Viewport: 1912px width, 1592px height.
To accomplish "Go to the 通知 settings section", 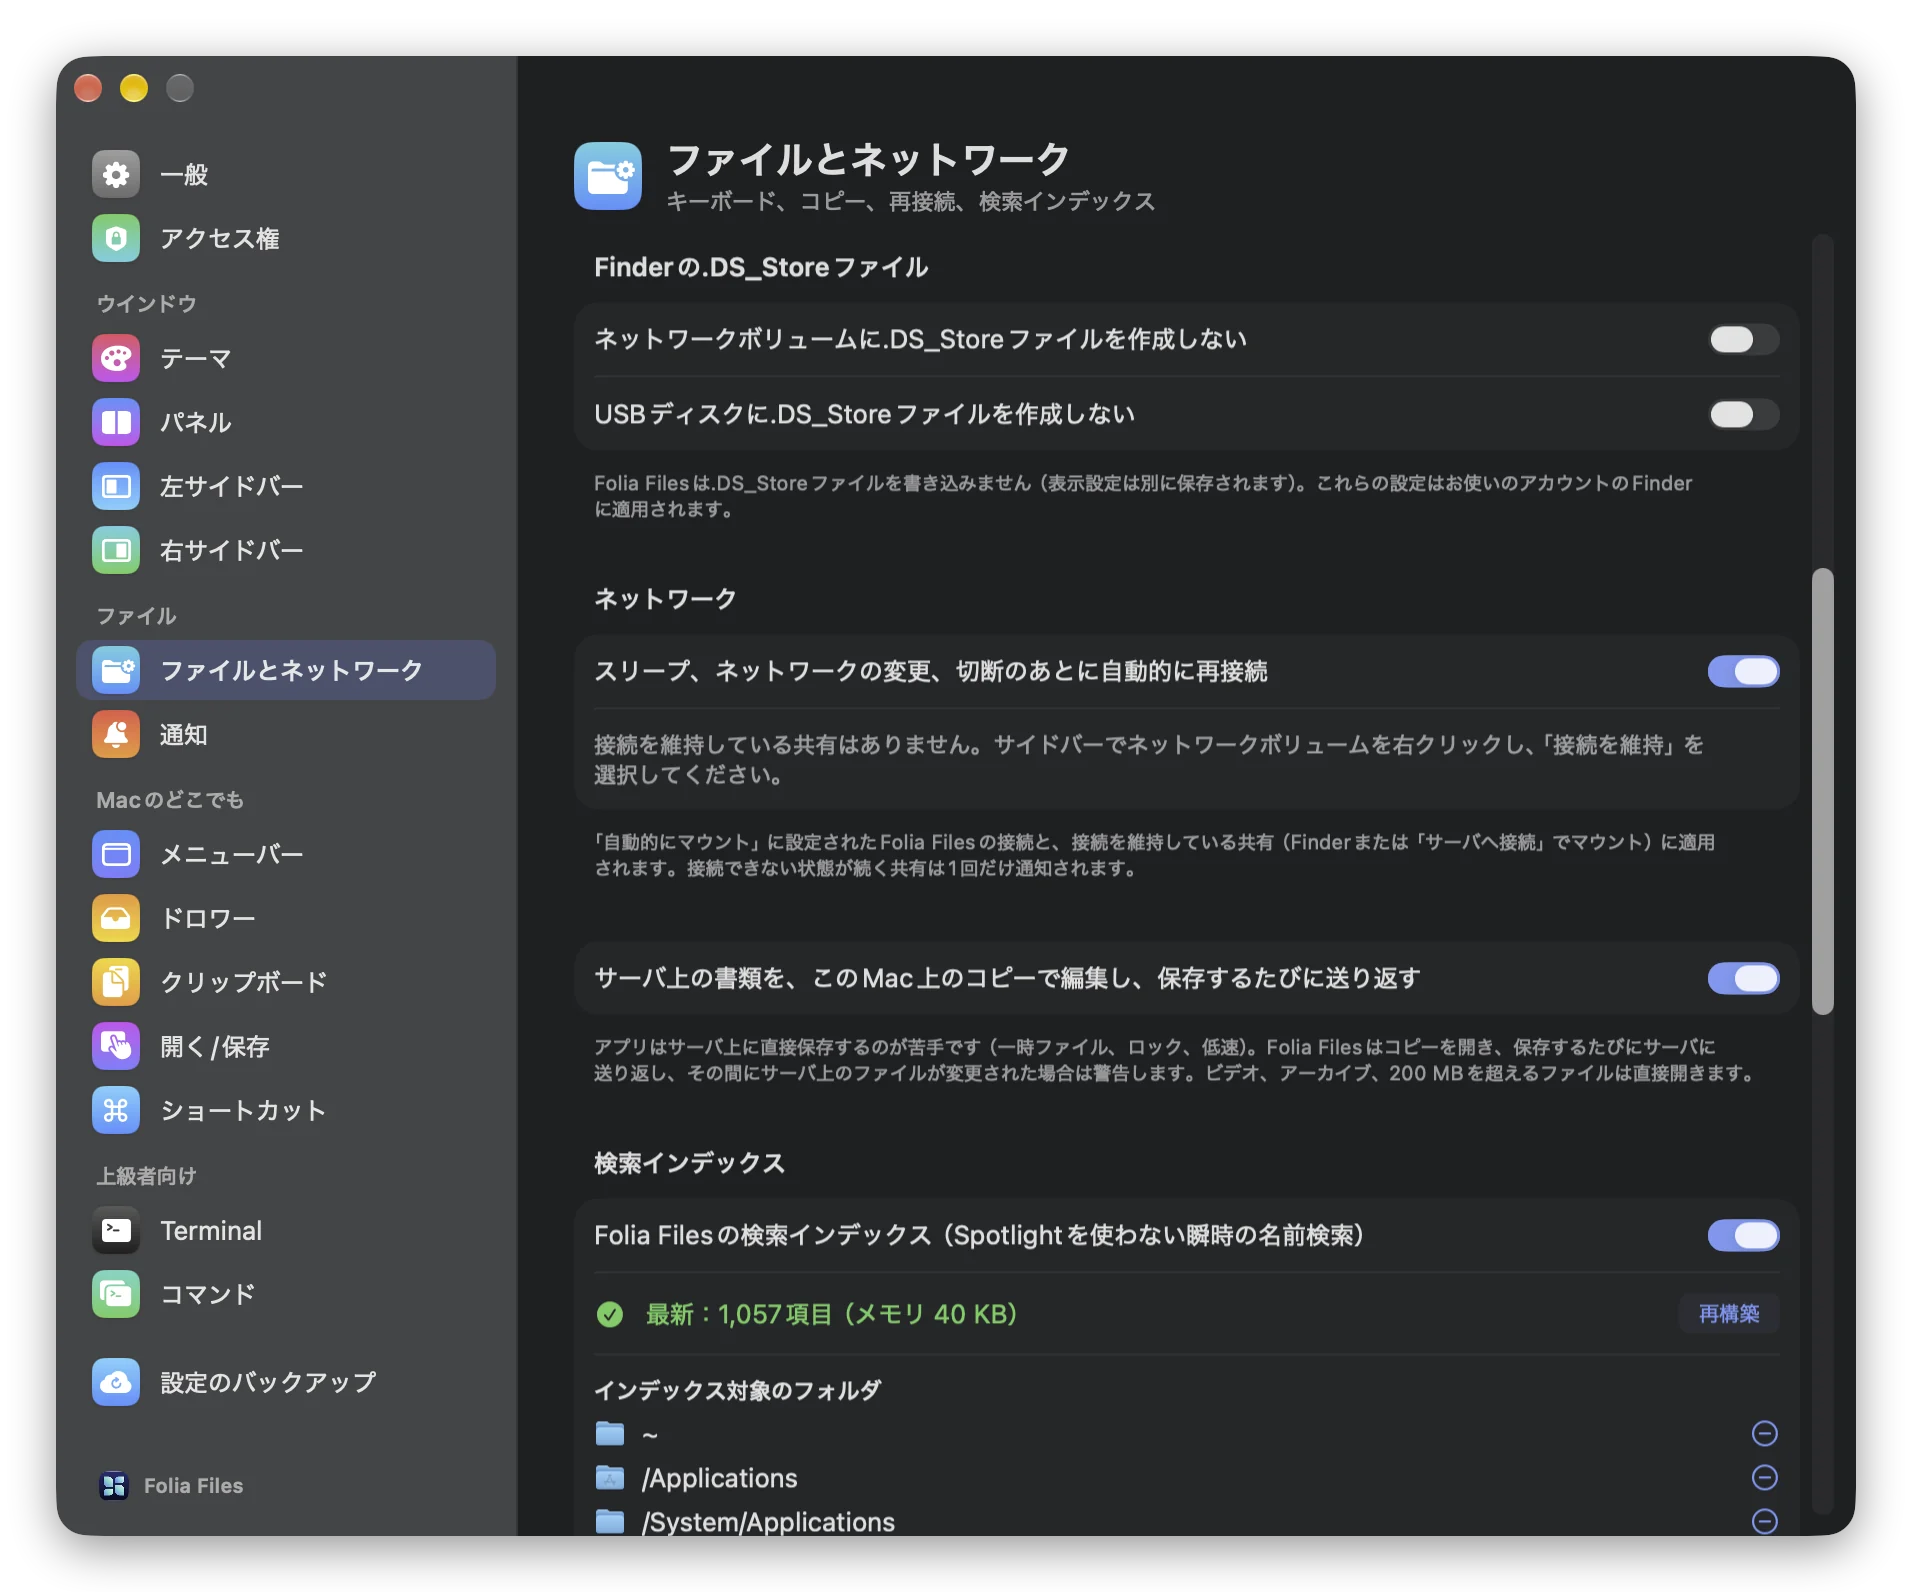I will pos(286,734).
